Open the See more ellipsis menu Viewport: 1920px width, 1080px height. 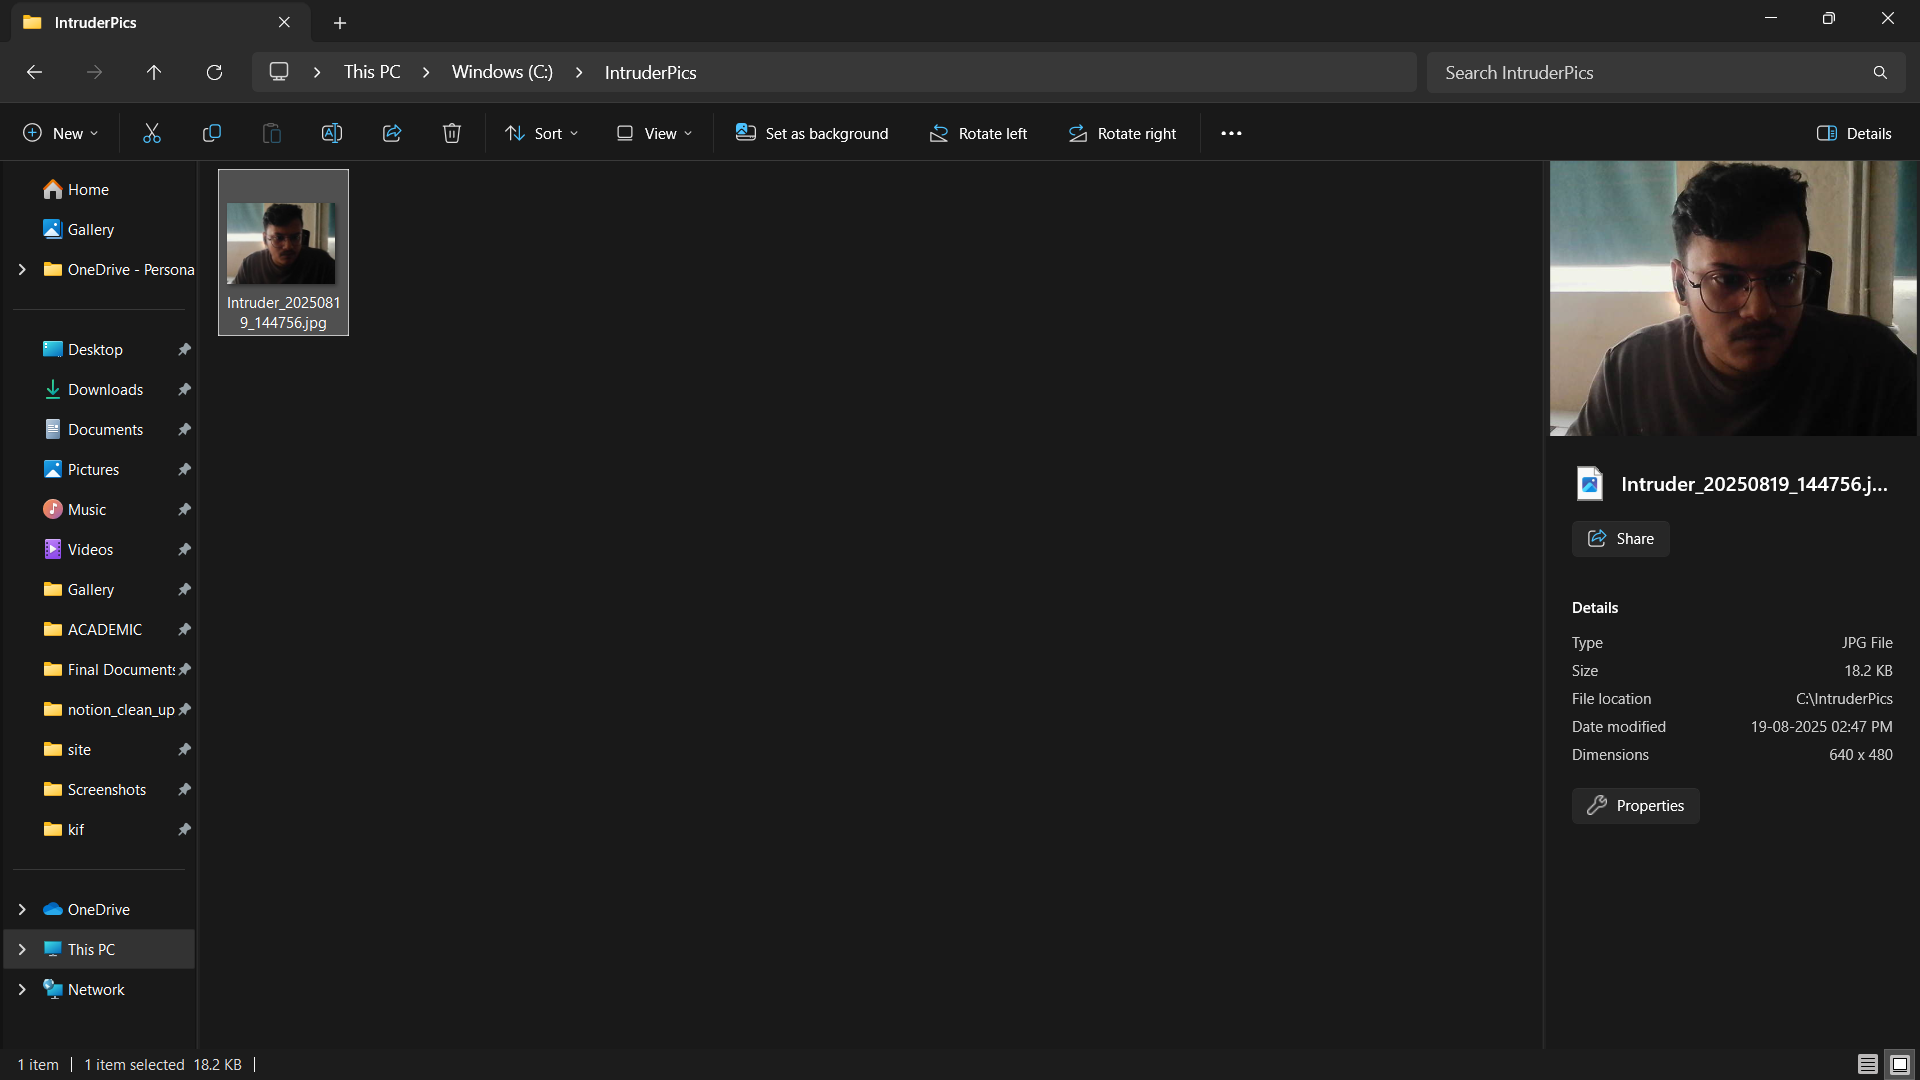[1231, 133]
